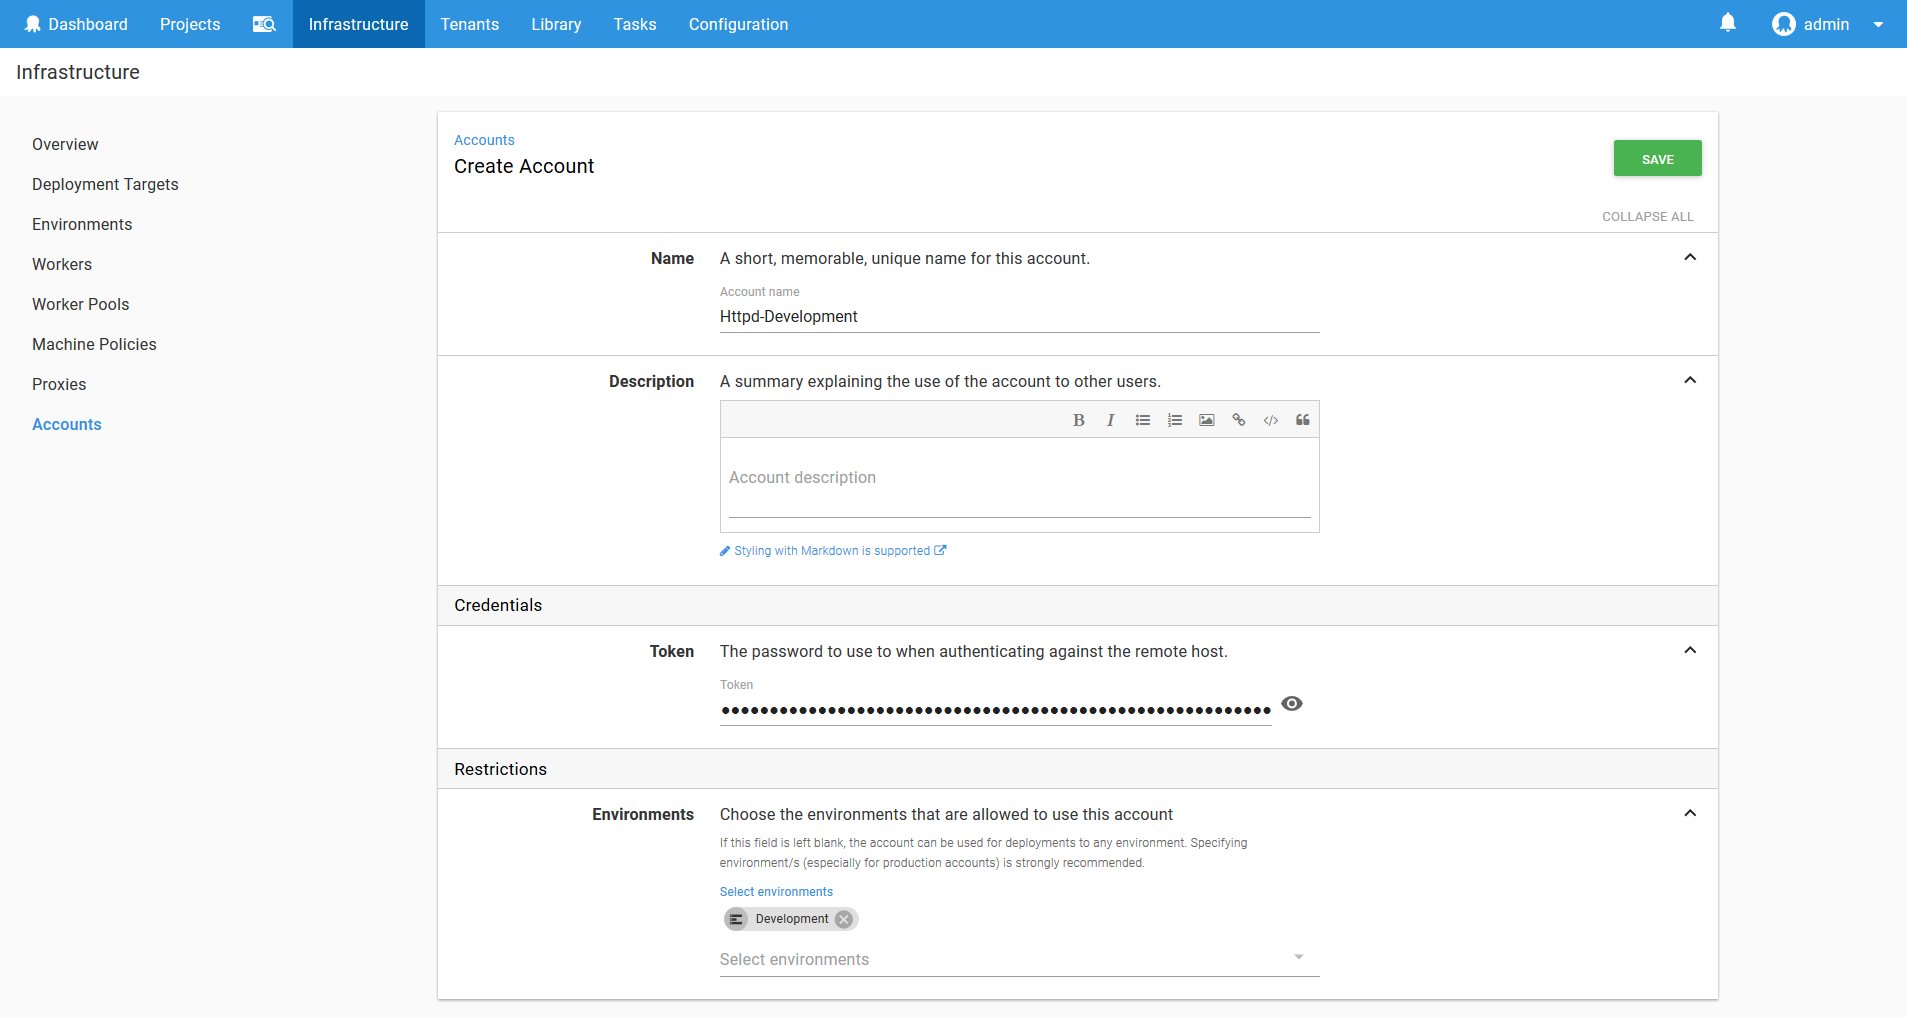
Task: Open notifications bell
Action: pyautogui.click(x=1727, y=23)
